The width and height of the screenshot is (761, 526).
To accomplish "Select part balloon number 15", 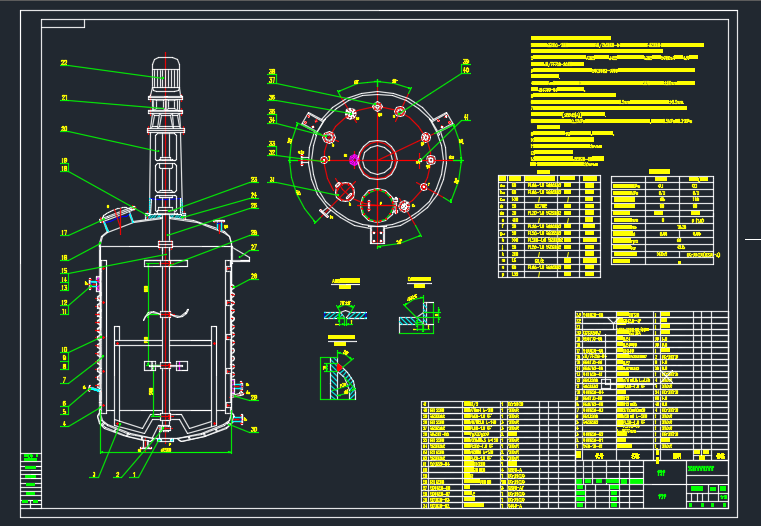I will pyautogui.click(x=64, y=271).
